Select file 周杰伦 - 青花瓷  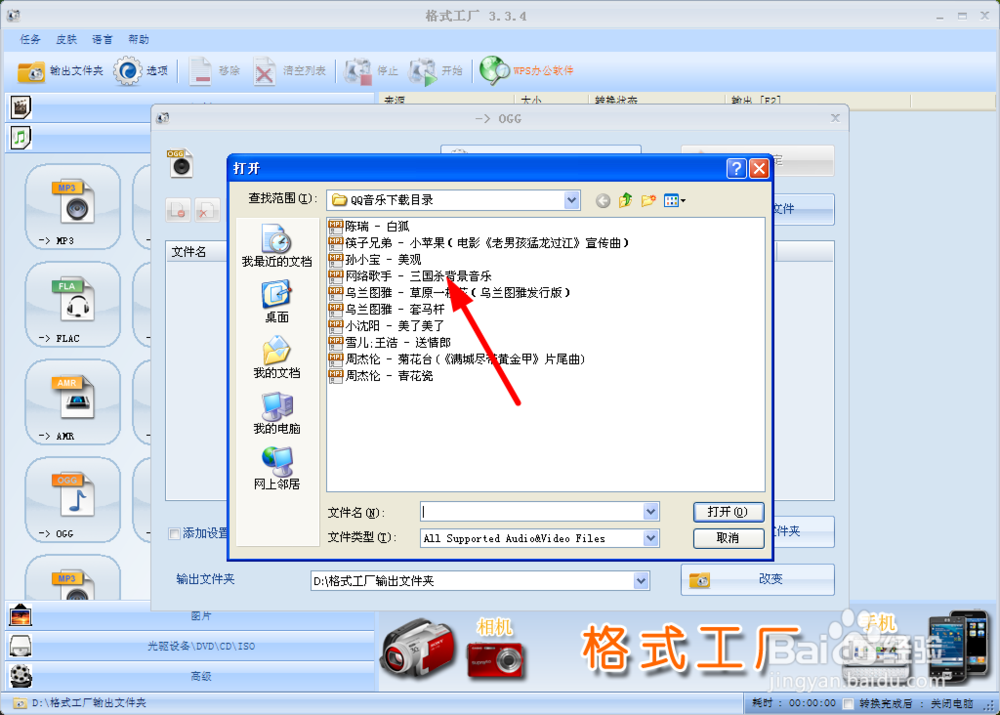coord(381,376)
